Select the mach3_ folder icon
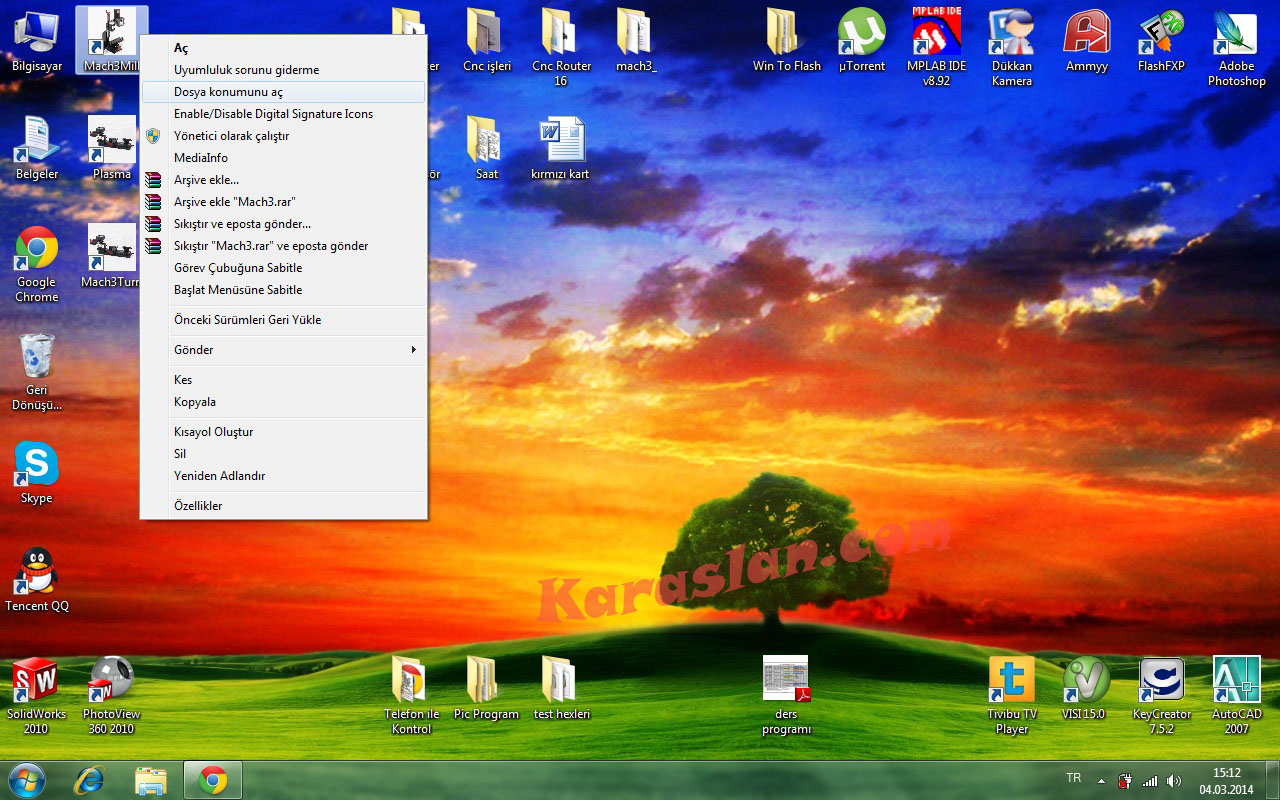This screenshot has width=1280, height=800. coord(636,42)
